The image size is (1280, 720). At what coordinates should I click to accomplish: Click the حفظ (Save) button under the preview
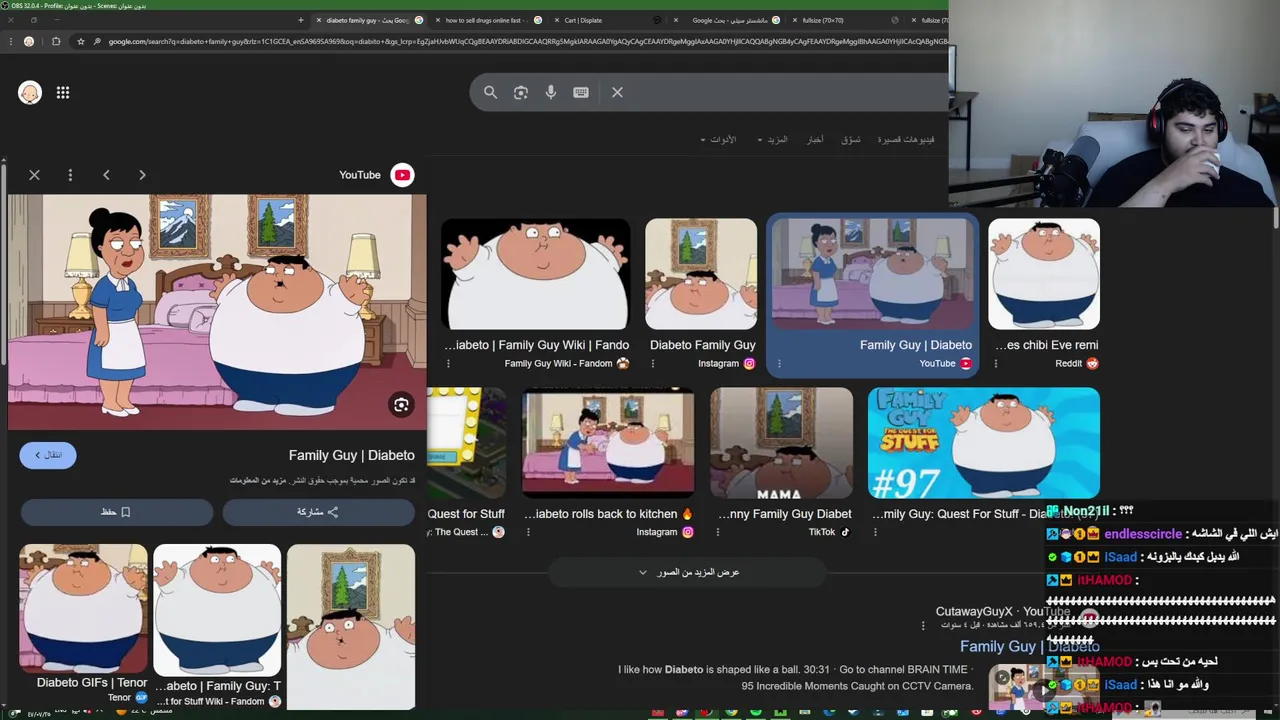(116, 512)
